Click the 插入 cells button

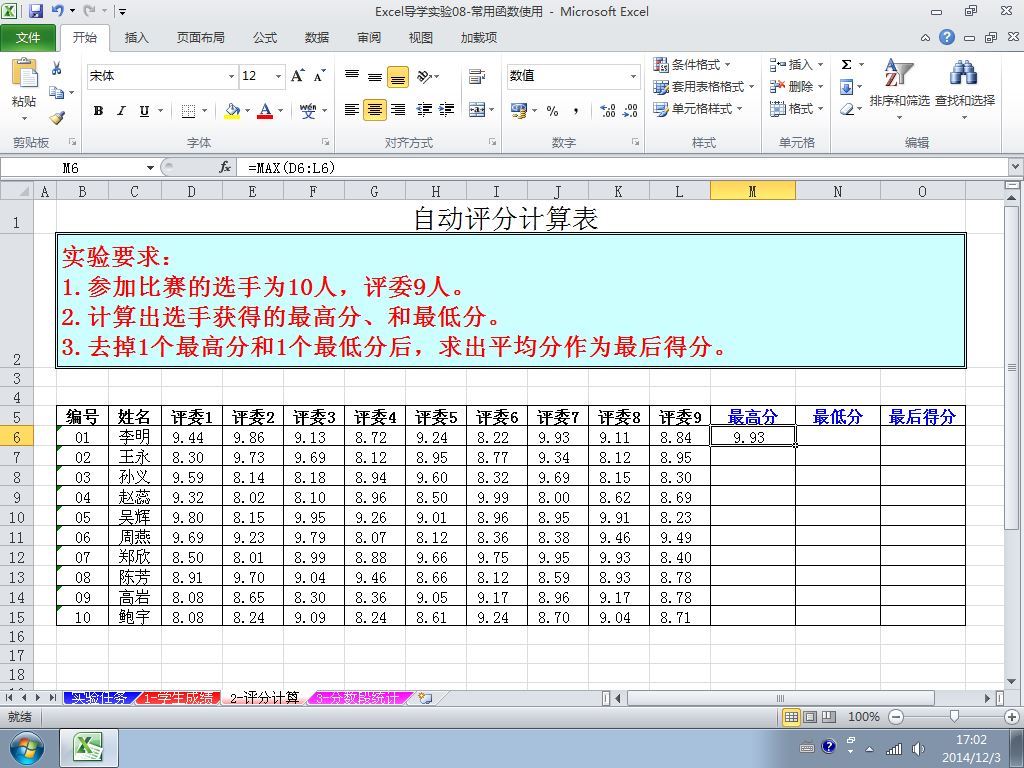(x=796, y=65)
